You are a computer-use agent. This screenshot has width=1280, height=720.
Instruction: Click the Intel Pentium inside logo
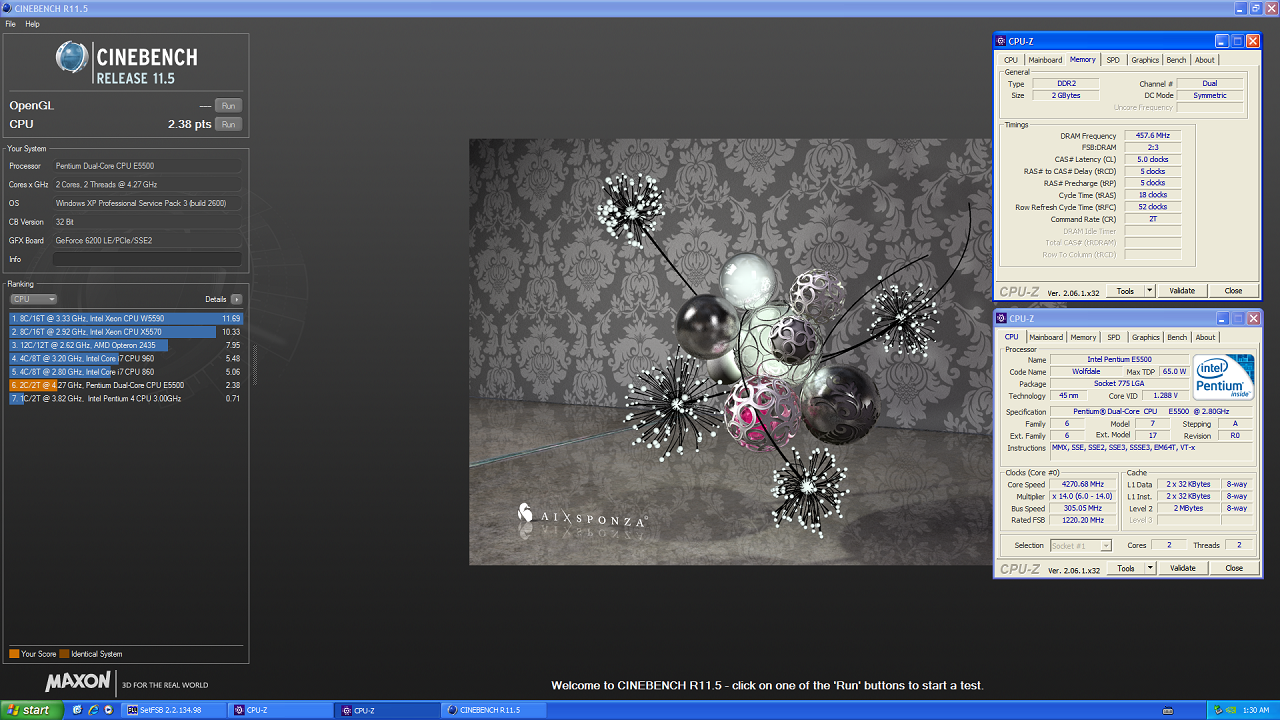[x=1224, y=377]
